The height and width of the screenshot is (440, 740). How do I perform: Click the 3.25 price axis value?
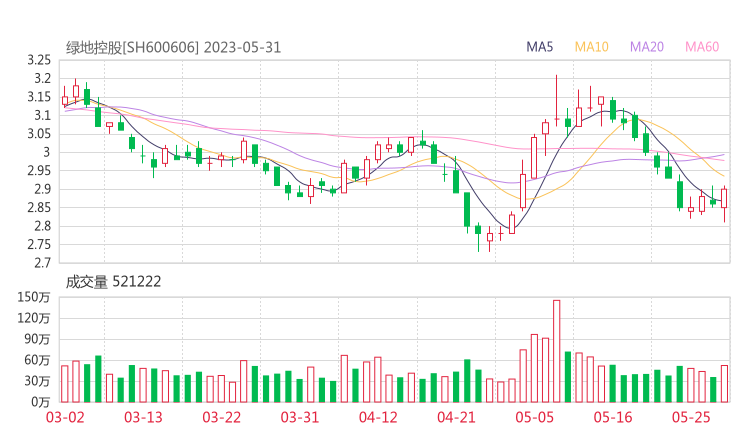[x=39, y=60]
